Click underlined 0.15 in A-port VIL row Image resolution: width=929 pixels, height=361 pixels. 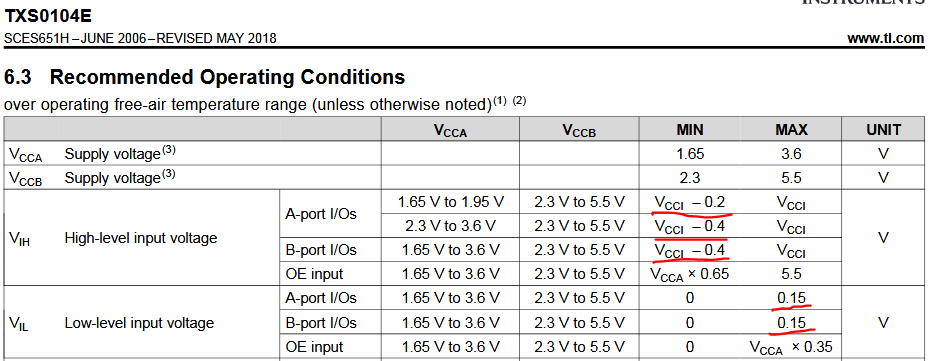pos(792,298)
